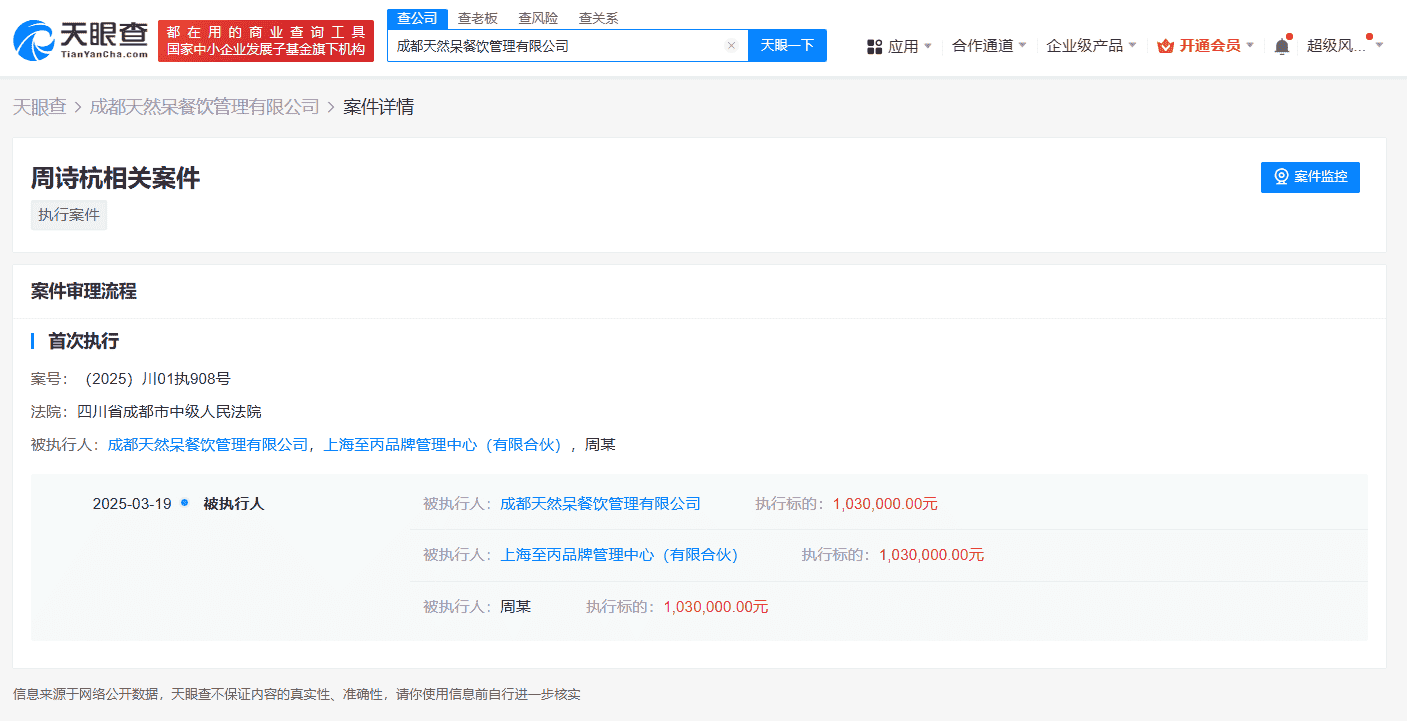The width and height of the screenshot is (1407, 721).
Task: Click the crown icon beside 开通会员
Action: click(1167, 45)
